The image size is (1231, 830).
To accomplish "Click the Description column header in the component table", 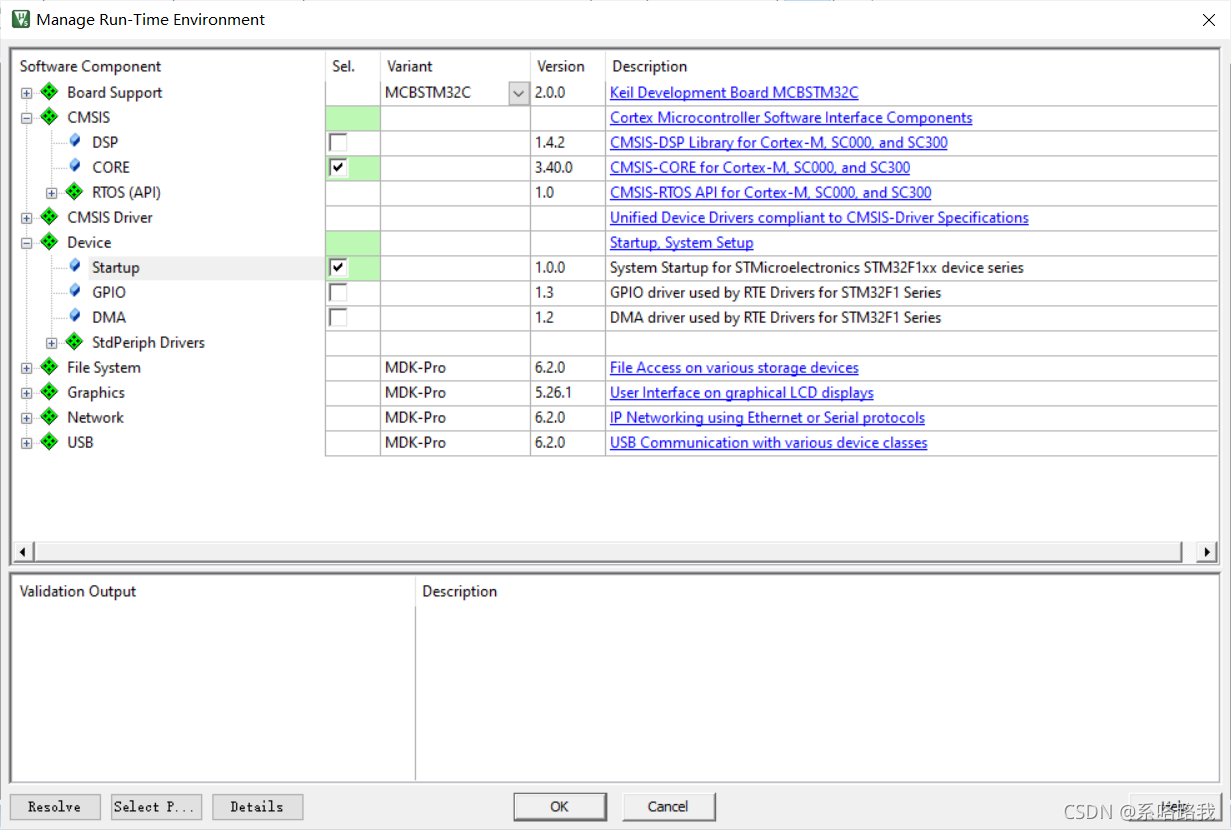I will (x=650, y=66).
